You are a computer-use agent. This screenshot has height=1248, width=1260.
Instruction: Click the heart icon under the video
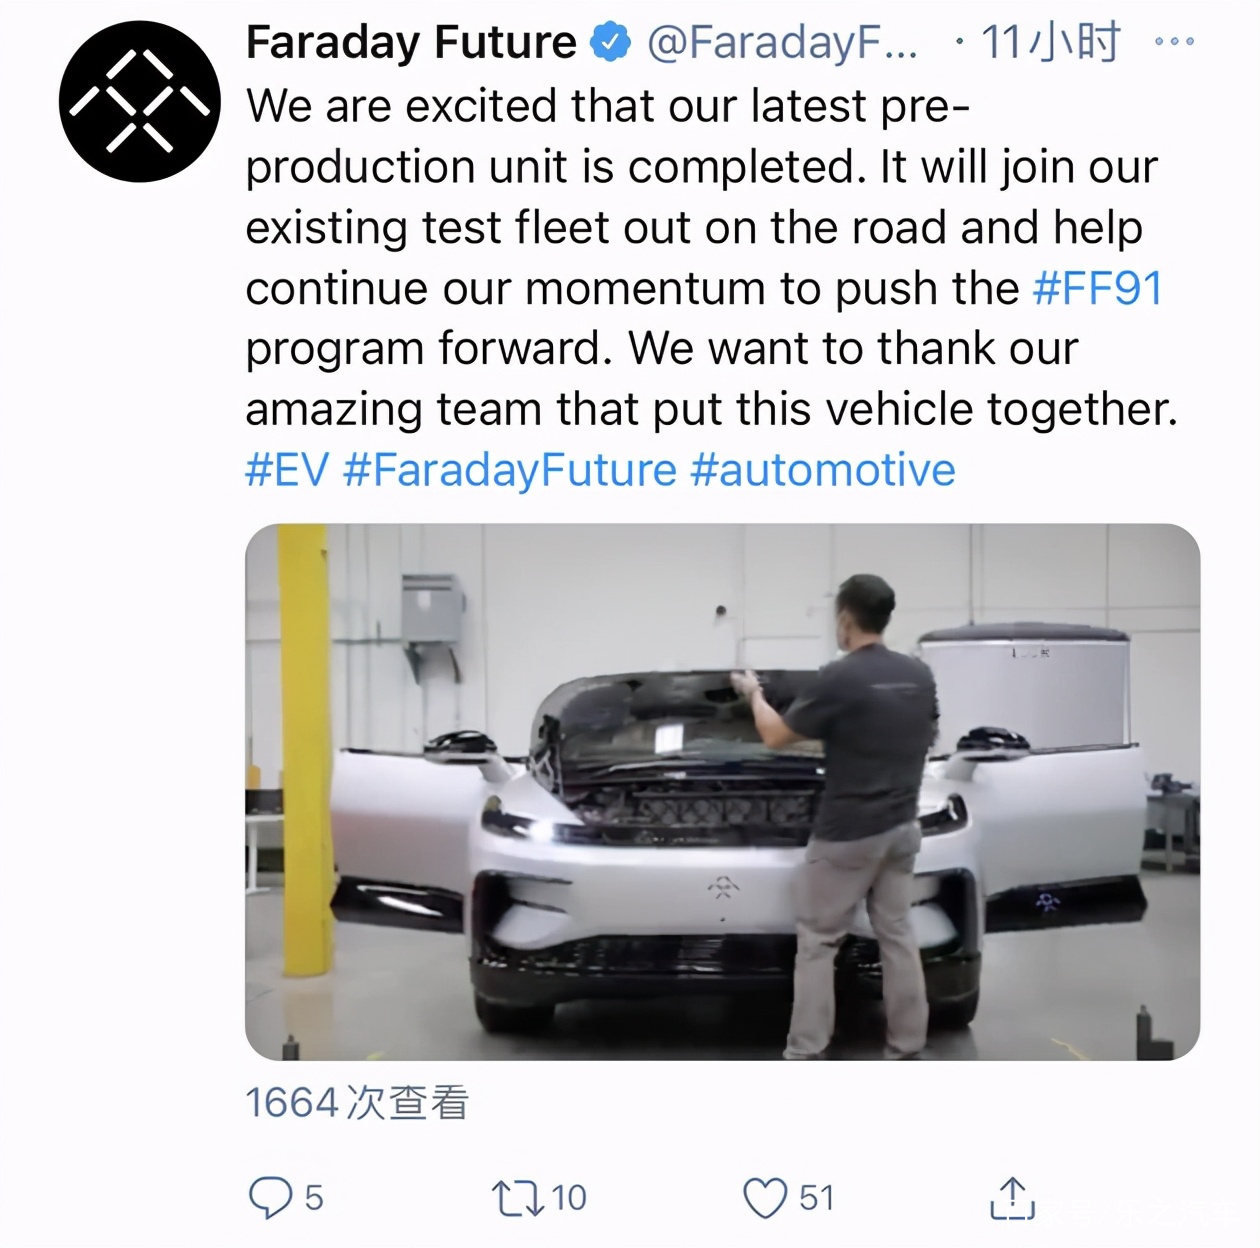[x=765, y=1196]
